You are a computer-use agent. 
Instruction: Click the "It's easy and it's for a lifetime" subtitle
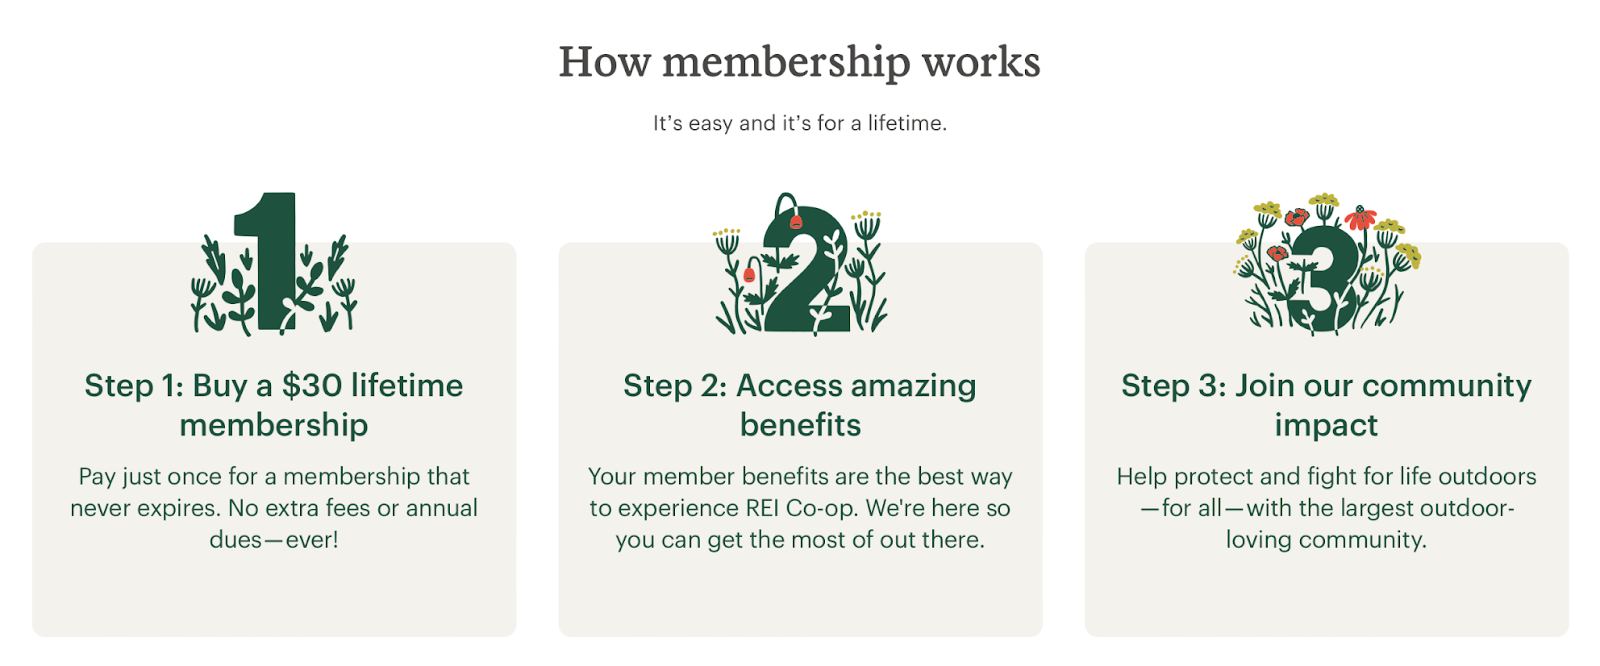pyautogui.click(x=799, y=123)
